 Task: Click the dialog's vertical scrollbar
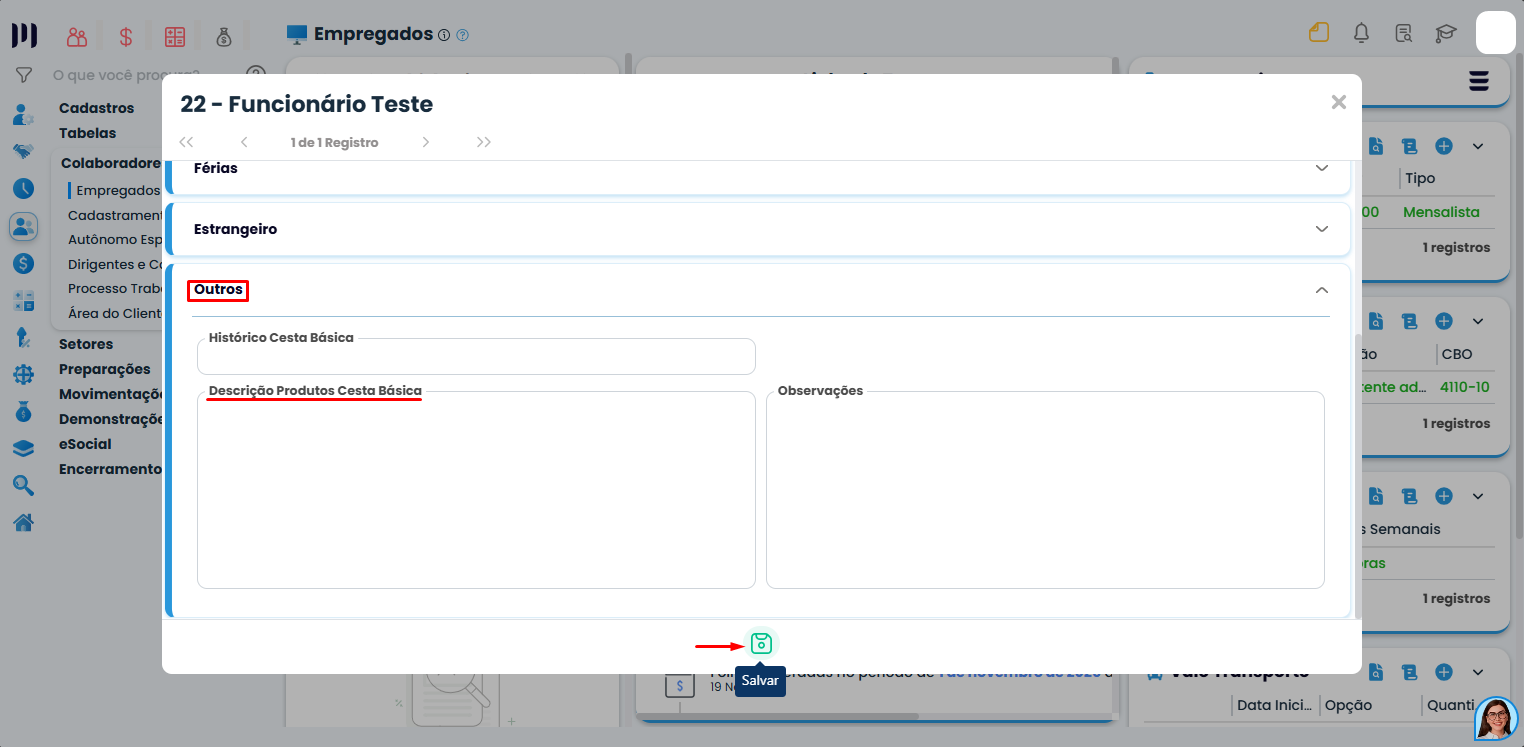pyautogui.click(x=1357, y=478)
